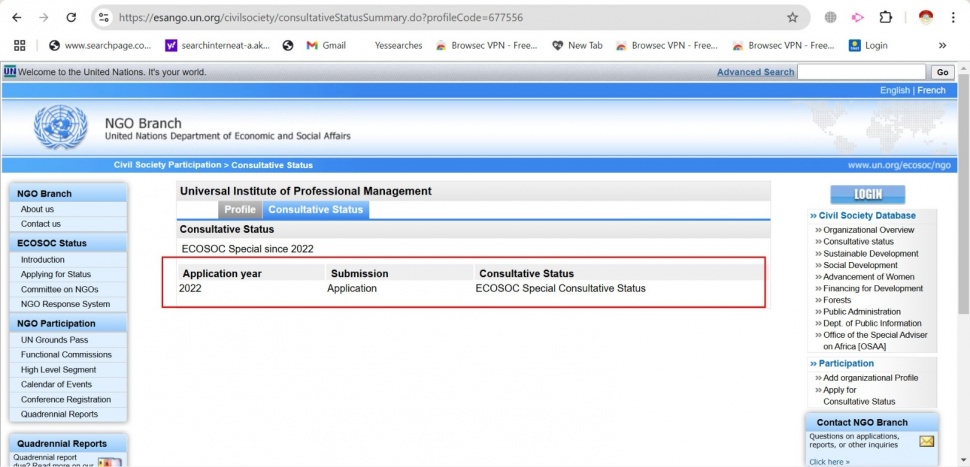This screenshot has width=970, height=467.
Task: Select the Consultative Status tab
Action: [315, 210]
